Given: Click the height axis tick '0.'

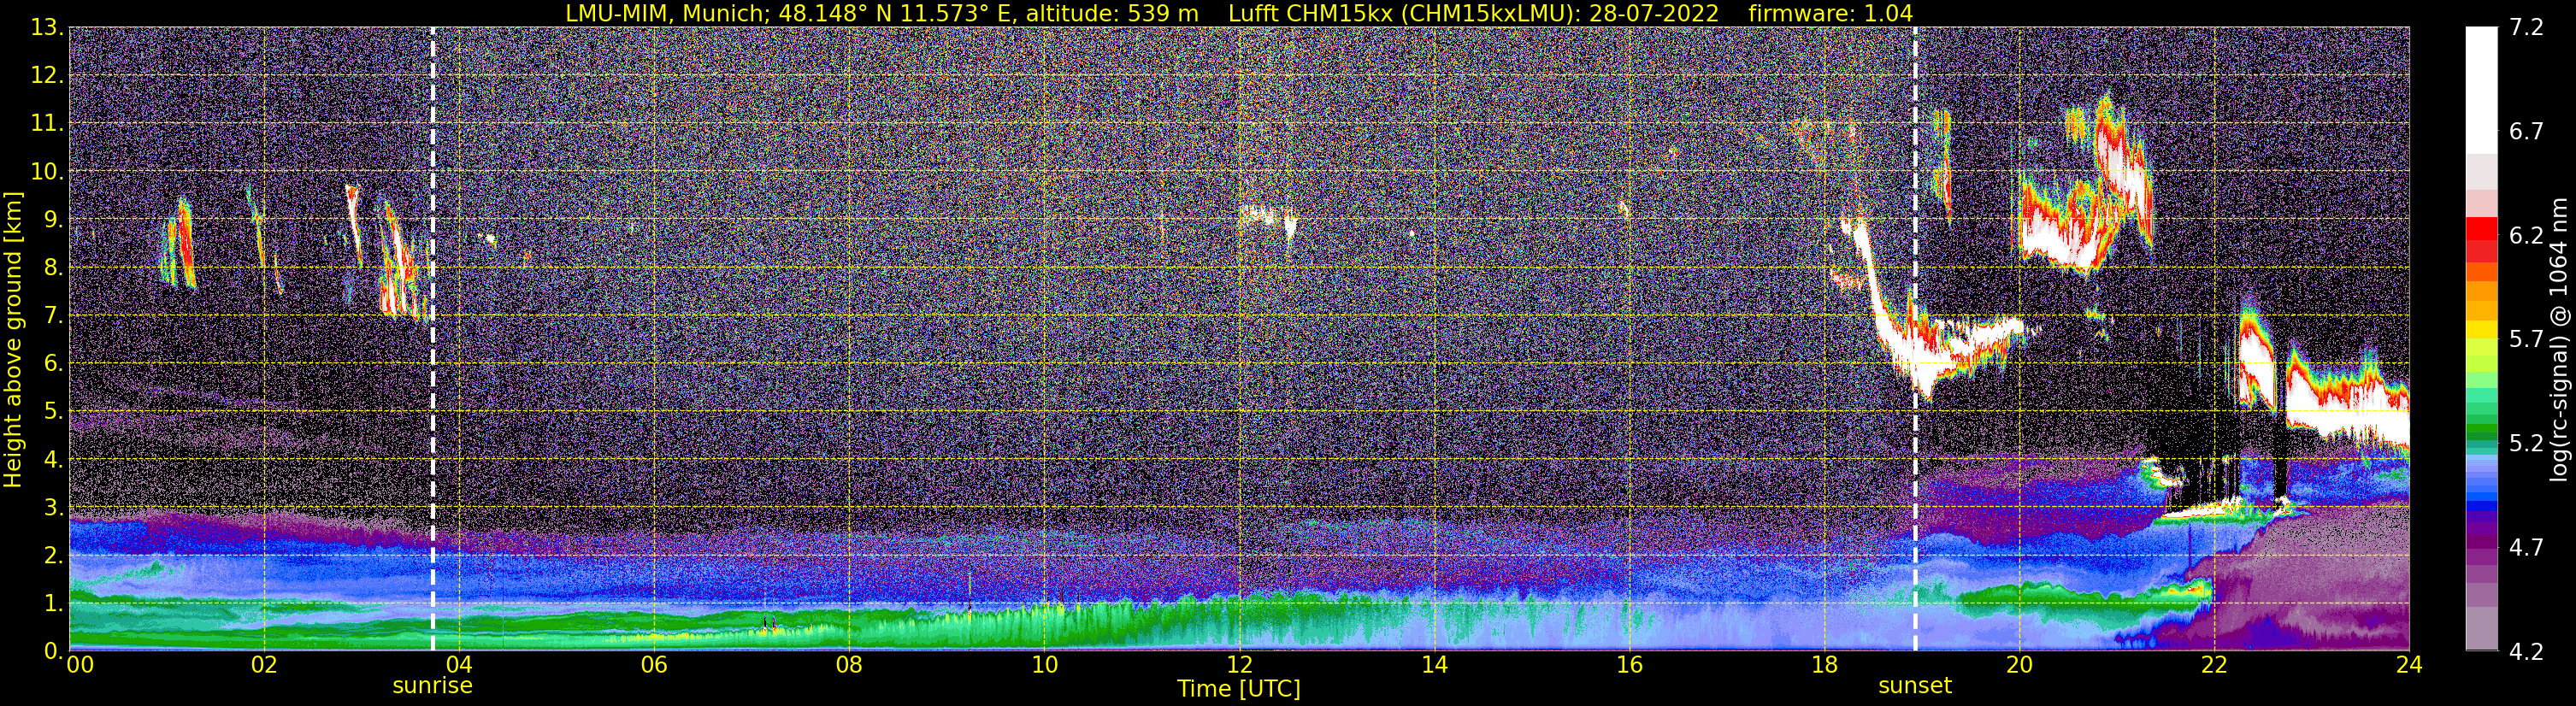Looking at the screenshot, I should 53,651.
